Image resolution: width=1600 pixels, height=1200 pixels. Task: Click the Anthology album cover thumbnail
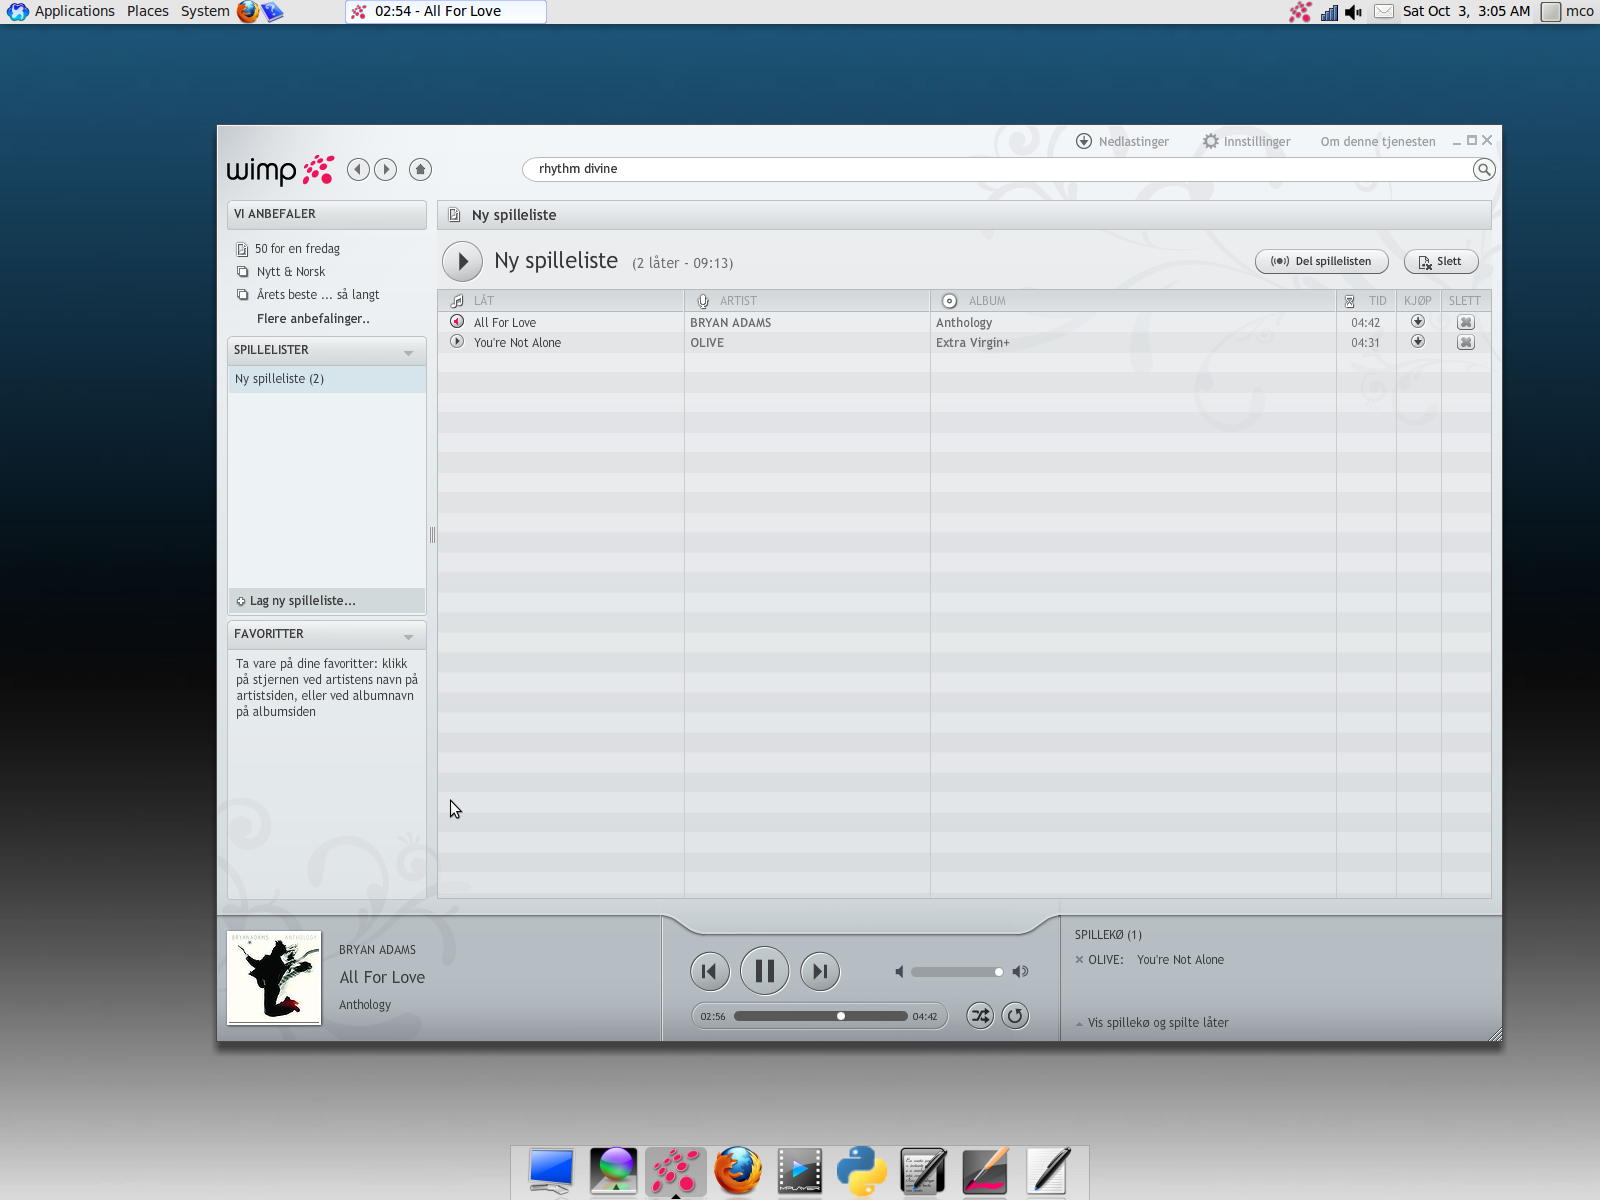pyautogui.click(x=274, y=978)
